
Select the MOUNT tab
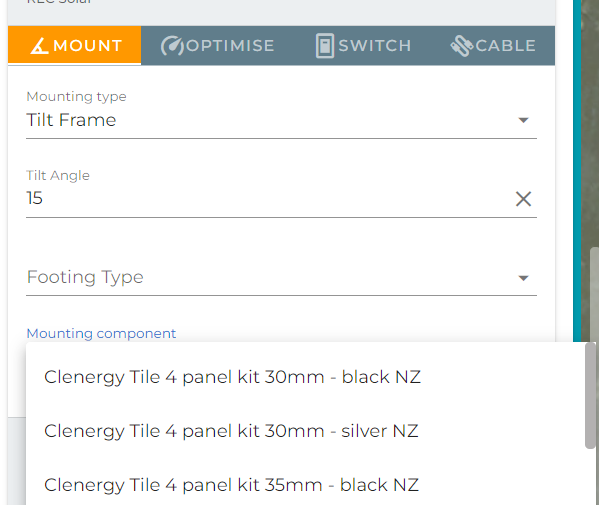(x=74, y=45)
